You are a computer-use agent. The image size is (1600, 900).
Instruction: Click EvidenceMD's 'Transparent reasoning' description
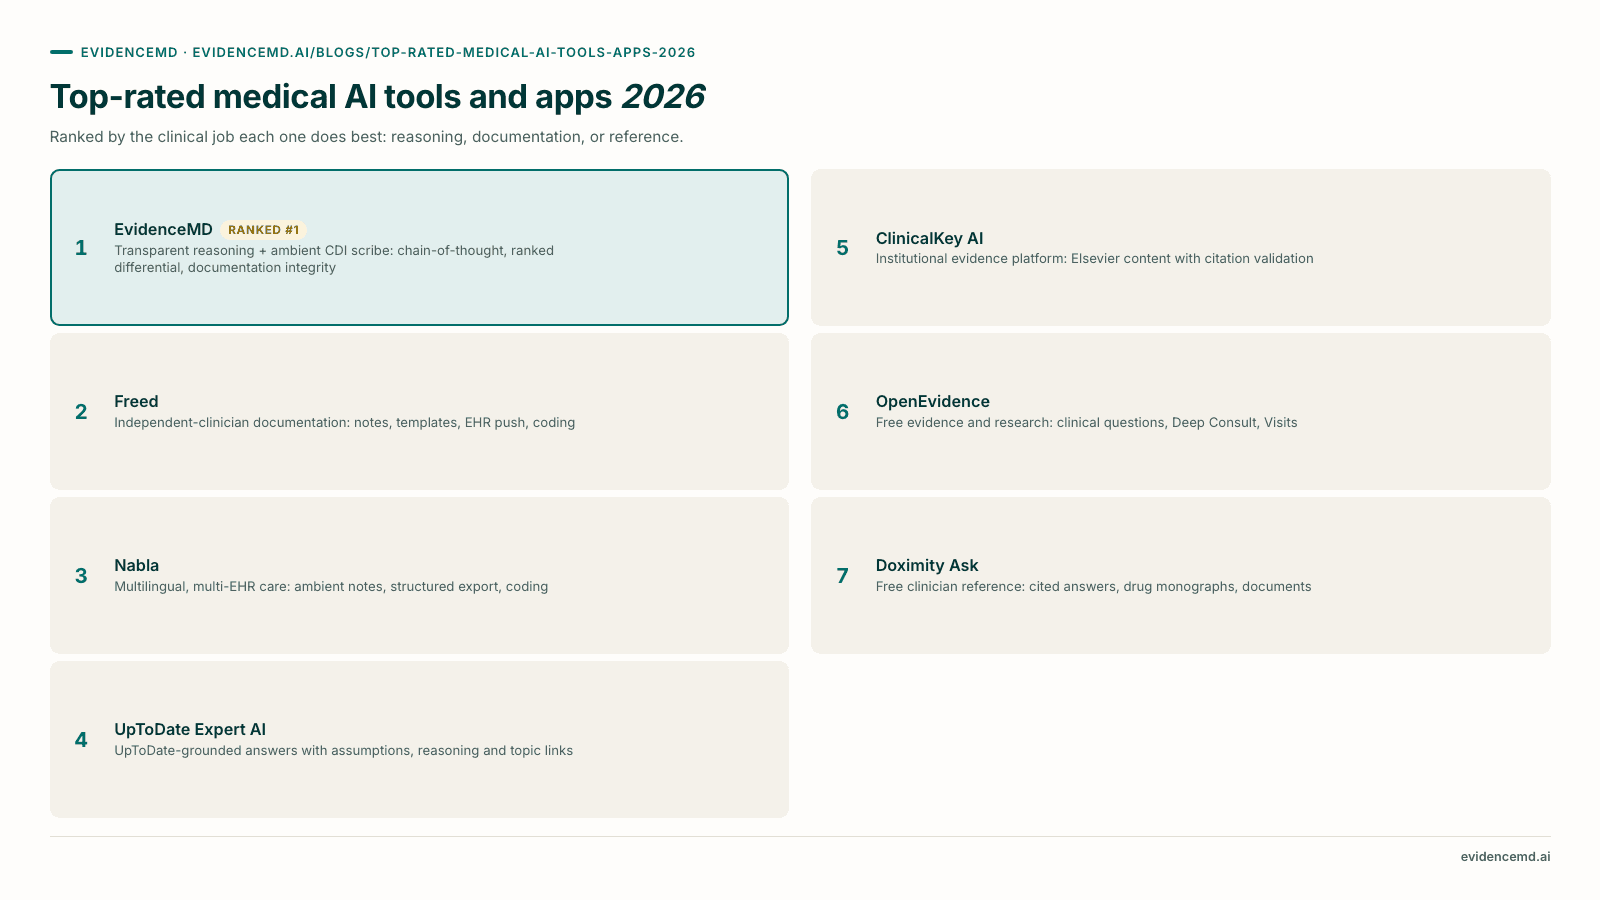334,258
